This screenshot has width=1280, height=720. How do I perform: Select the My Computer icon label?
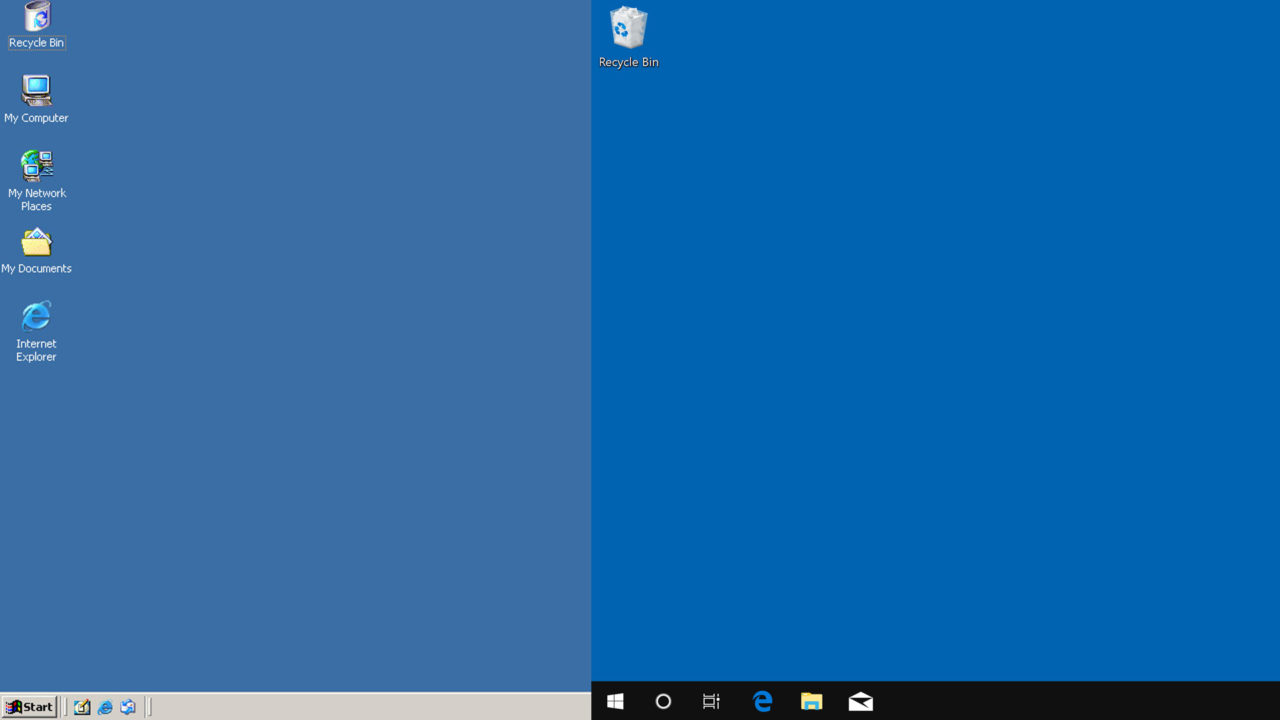(36, 117)
